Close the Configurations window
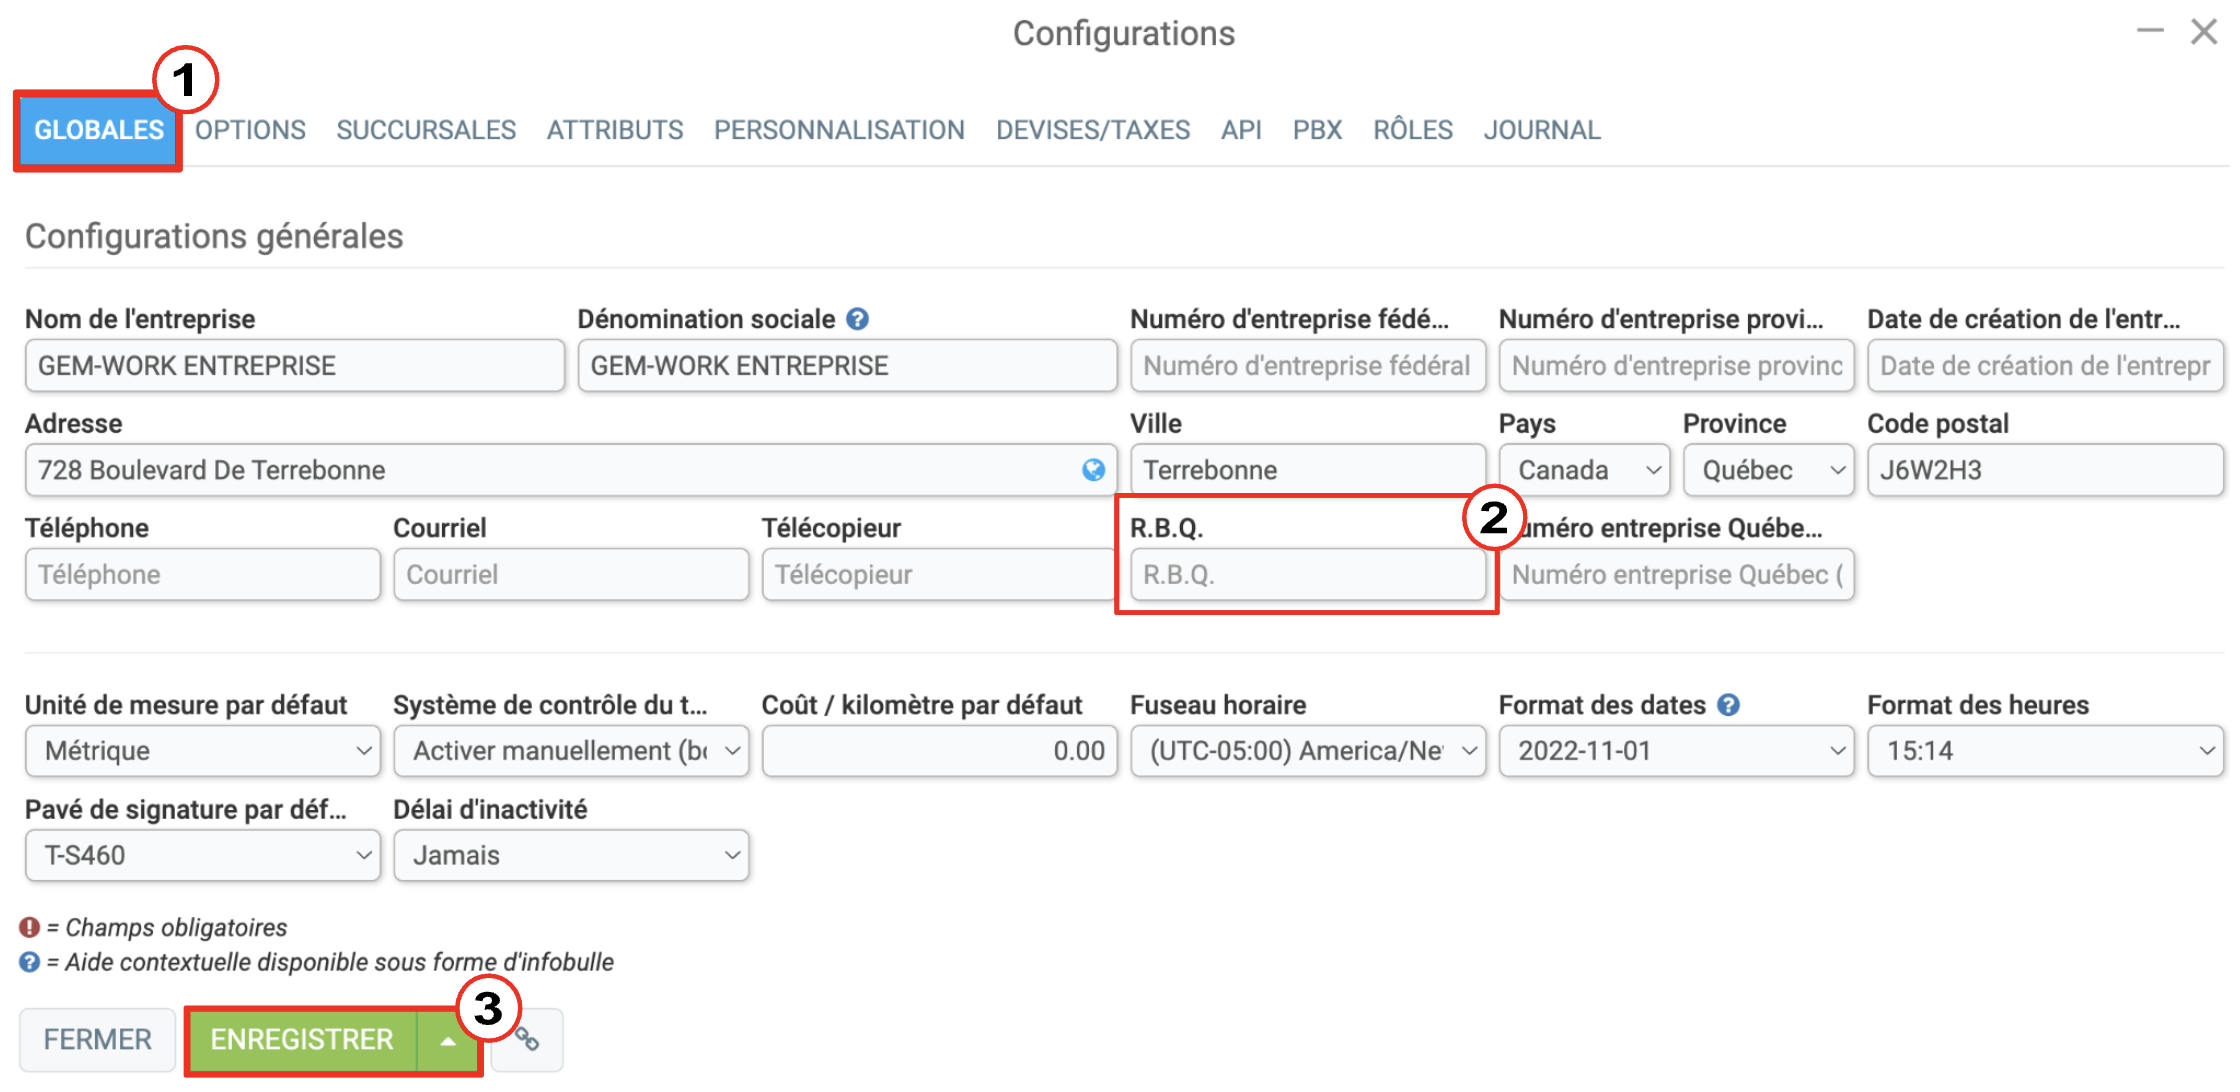The height and width of the screenshot is (1092, 2240). [x=2203, y=32]
